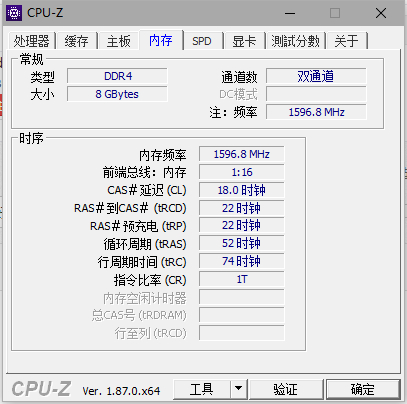
Task: Click the 1:16 FSB:DRAM ratio field
Action: [242, 172]
